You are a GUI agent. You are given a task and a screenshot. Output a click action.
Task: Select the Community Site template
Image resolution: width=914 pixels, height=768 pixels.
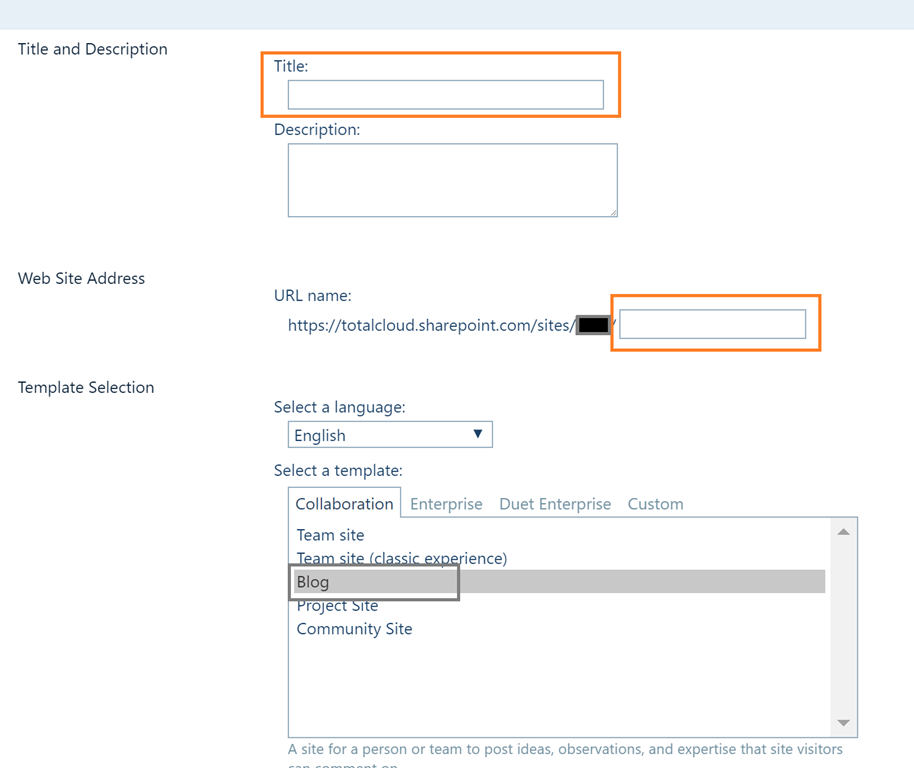354,629
